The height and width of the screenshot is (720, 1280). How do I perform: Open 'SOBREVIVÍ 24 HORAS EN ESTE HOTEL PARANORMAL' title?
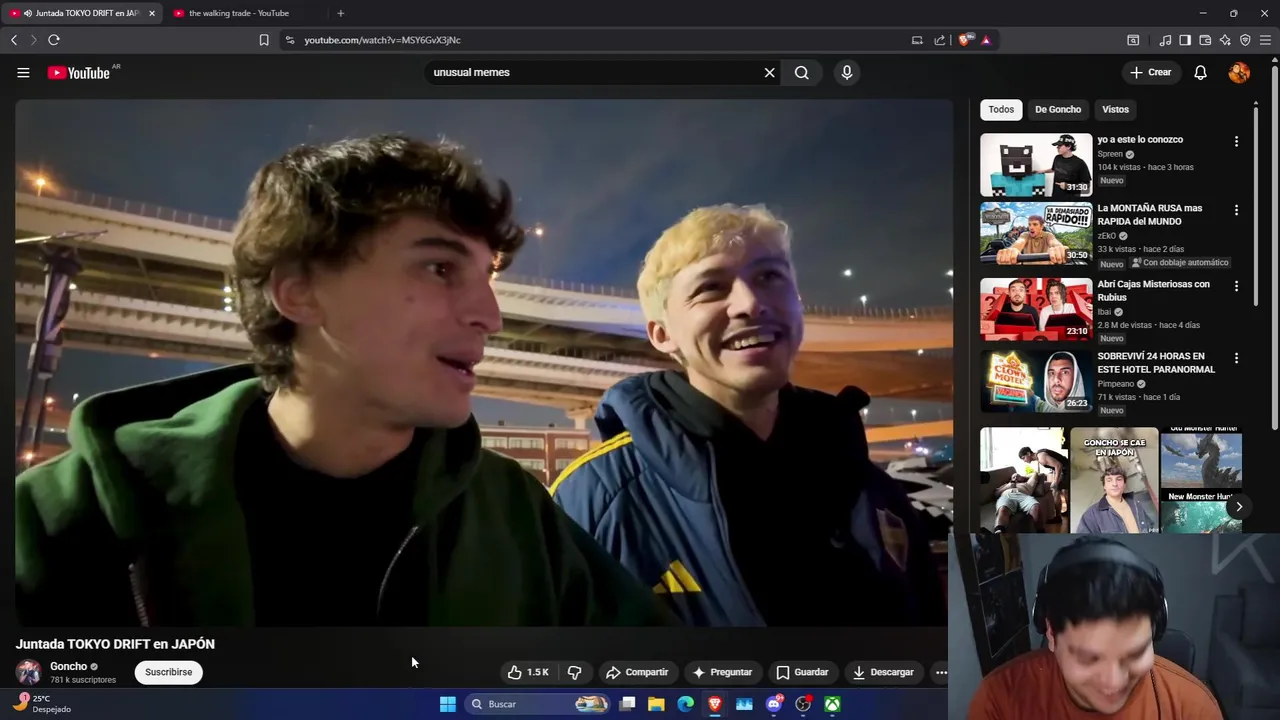1156,363
